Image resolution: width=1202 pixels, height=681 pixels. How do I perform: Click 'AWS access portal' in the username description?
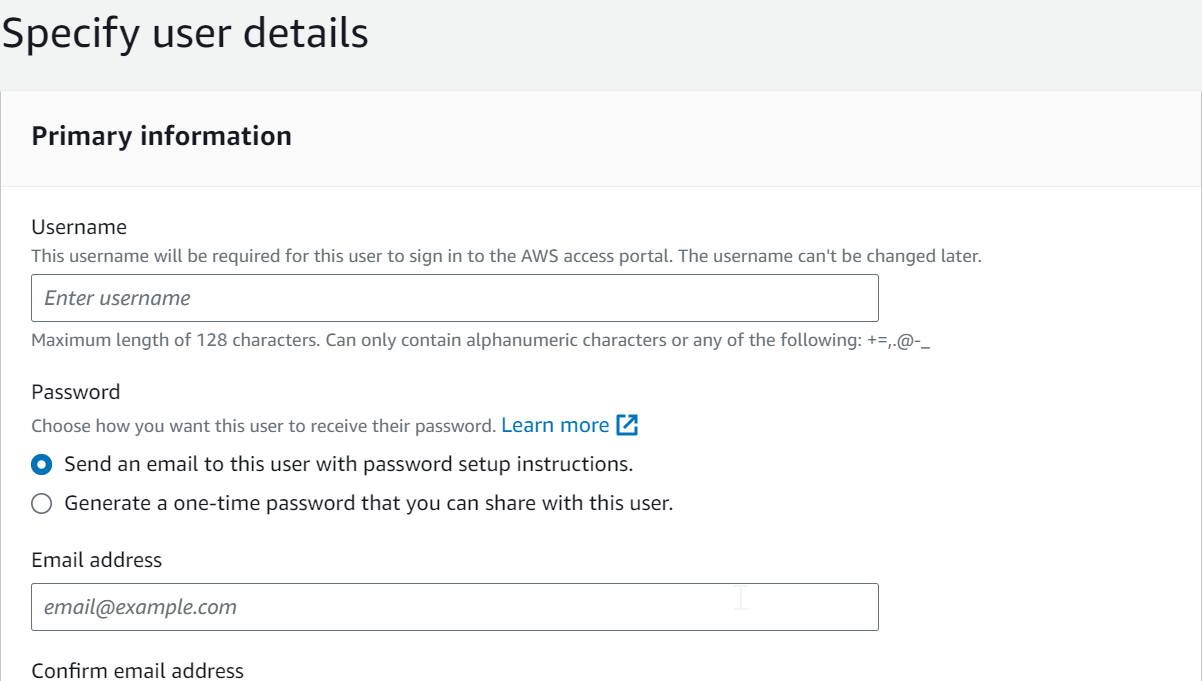pyautogui.click(x=597, y=256)
